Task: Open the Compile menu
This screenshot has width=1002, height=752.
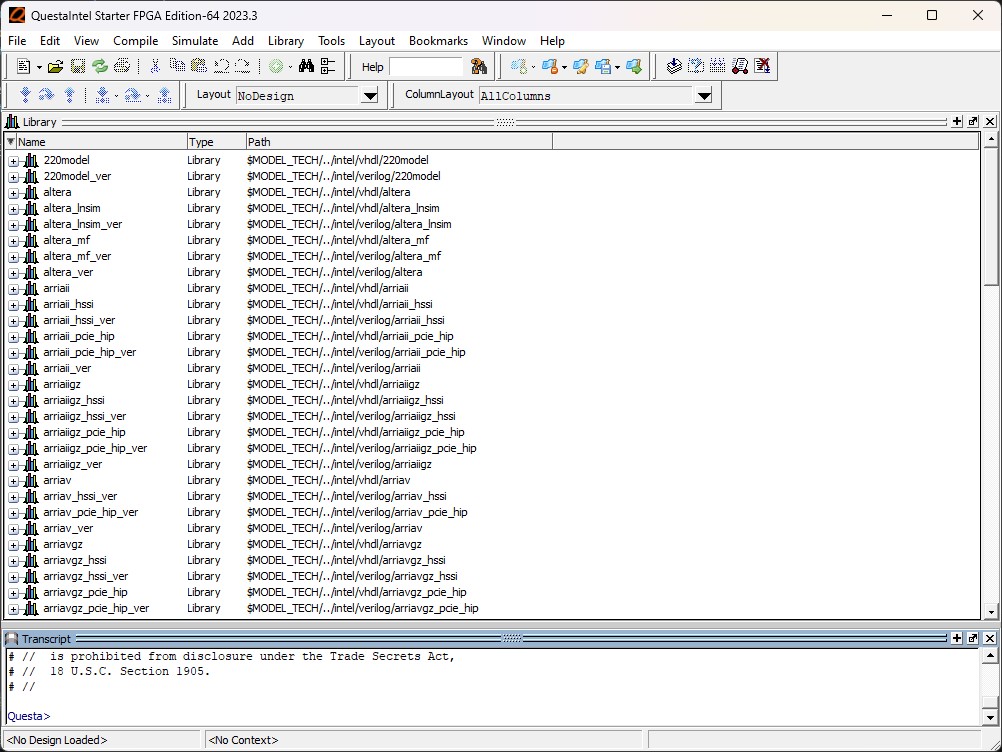Action: [135, 40]
